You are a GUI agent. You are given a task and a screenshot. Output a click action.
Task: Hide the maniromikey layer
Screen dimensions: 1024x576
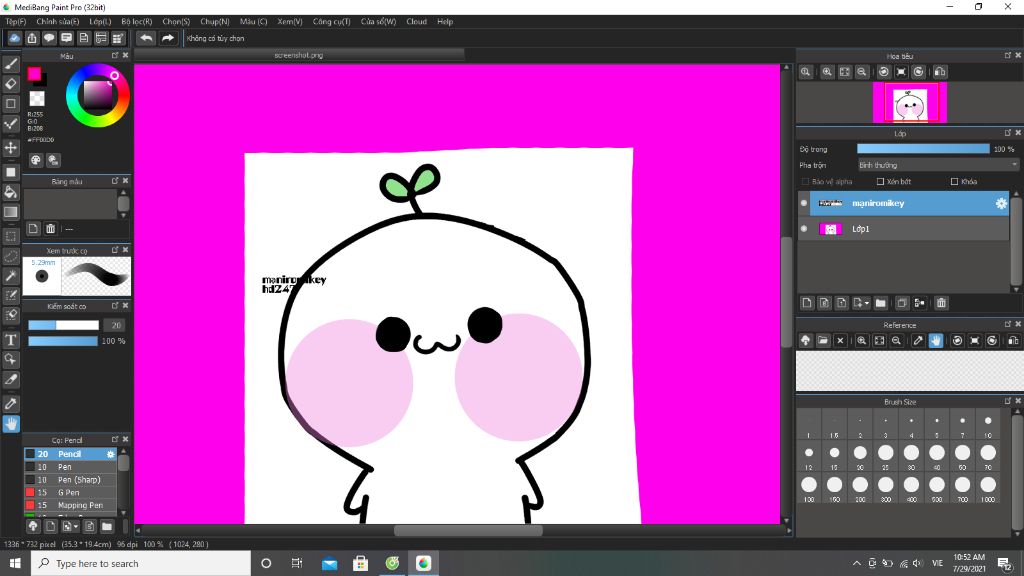[804, 203]
